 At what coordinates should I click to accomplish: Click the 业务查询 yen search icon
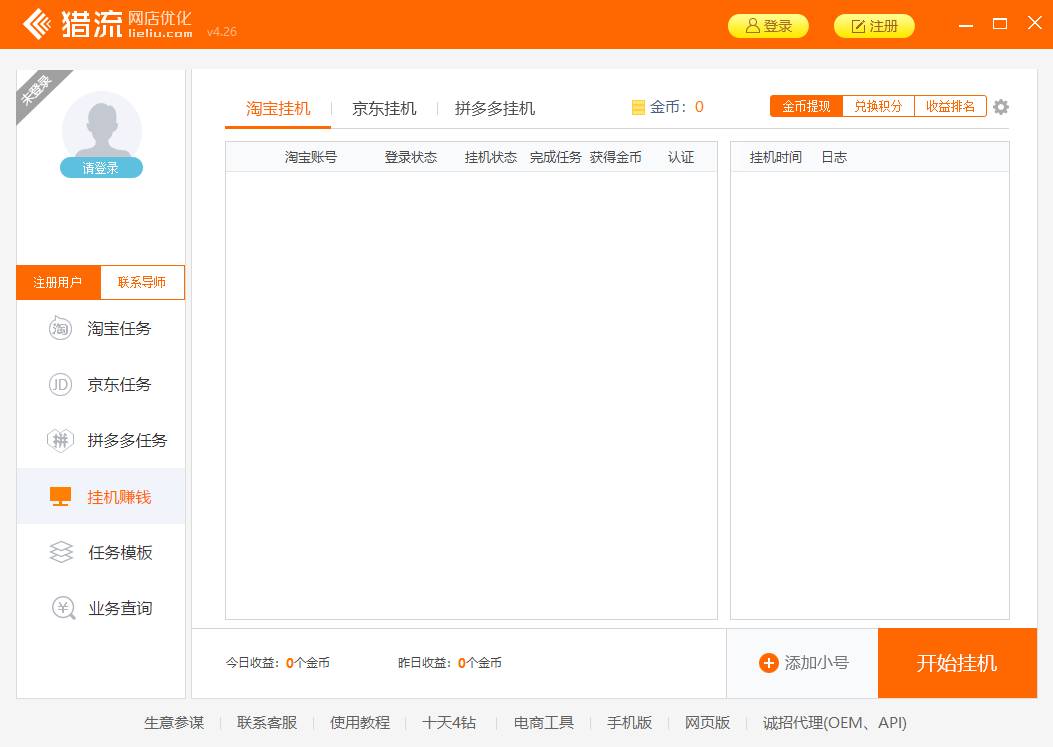(64, 609)
